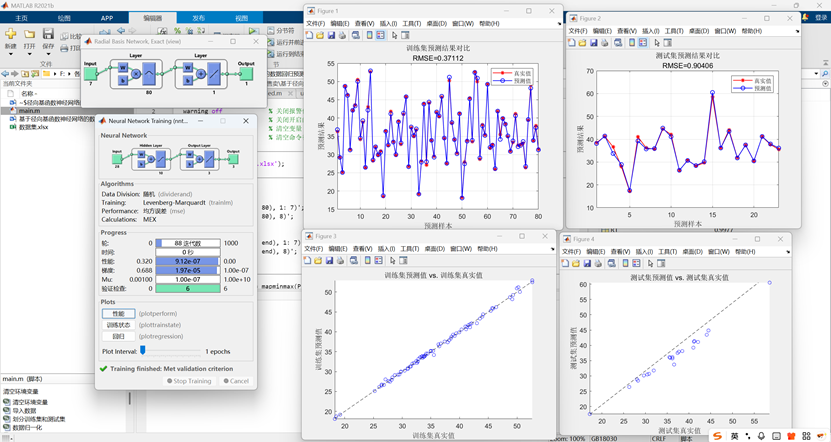
Task: Click the Plot Interval slider handle
Action: (143, 350)
